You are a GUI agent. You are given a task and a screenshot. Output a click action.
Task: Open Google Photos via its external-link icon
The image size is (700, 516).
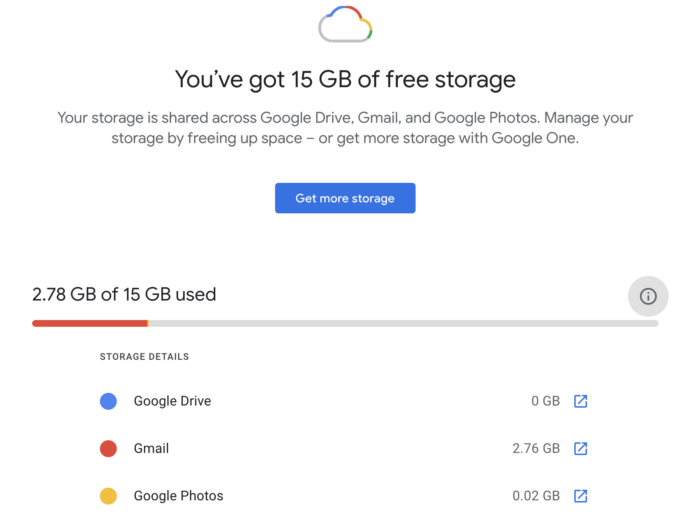580,496
